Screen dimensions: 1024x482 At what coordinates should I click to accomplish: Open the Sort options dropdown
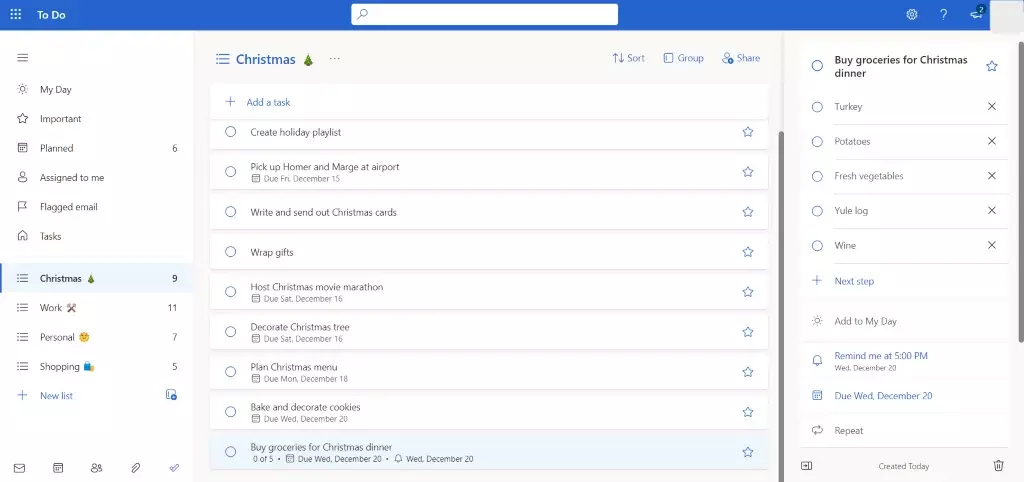(628, 58)
